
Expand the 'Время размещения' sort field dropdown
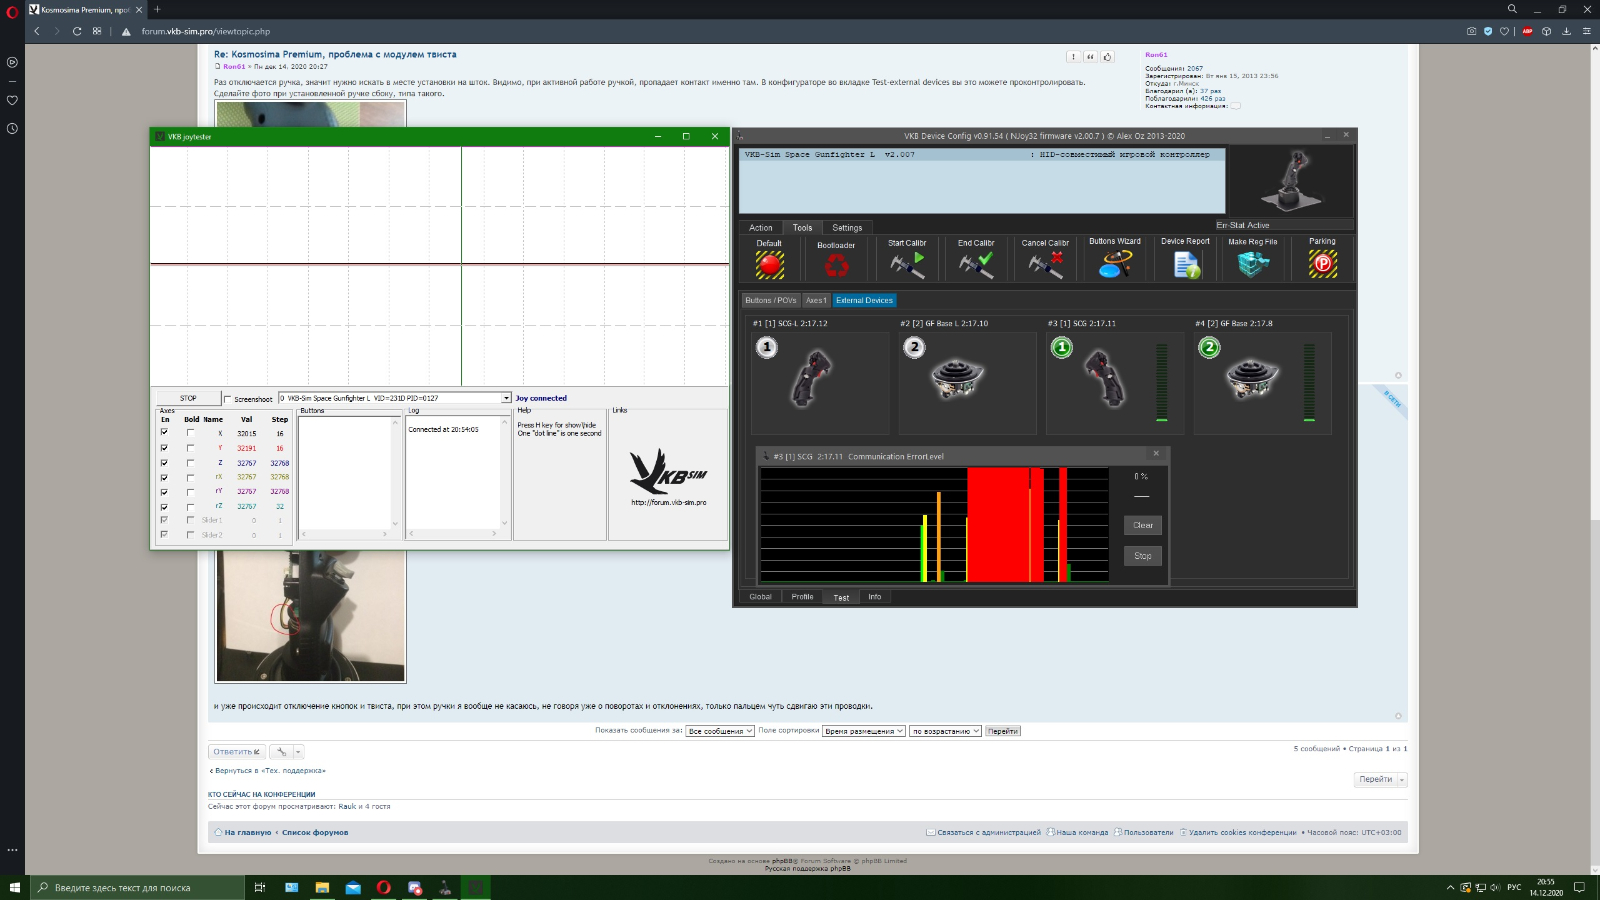864,731
